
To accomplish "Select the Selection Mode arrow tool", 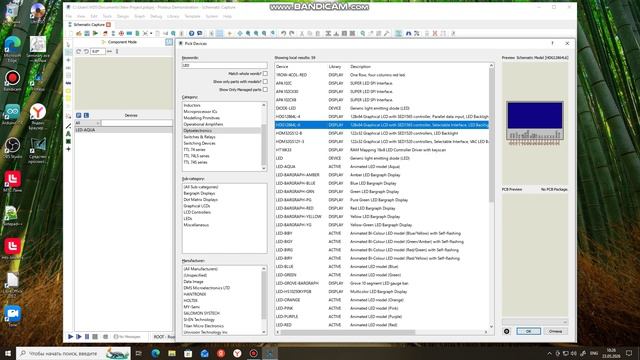I will pyautogui.click(x=68, y=44).
